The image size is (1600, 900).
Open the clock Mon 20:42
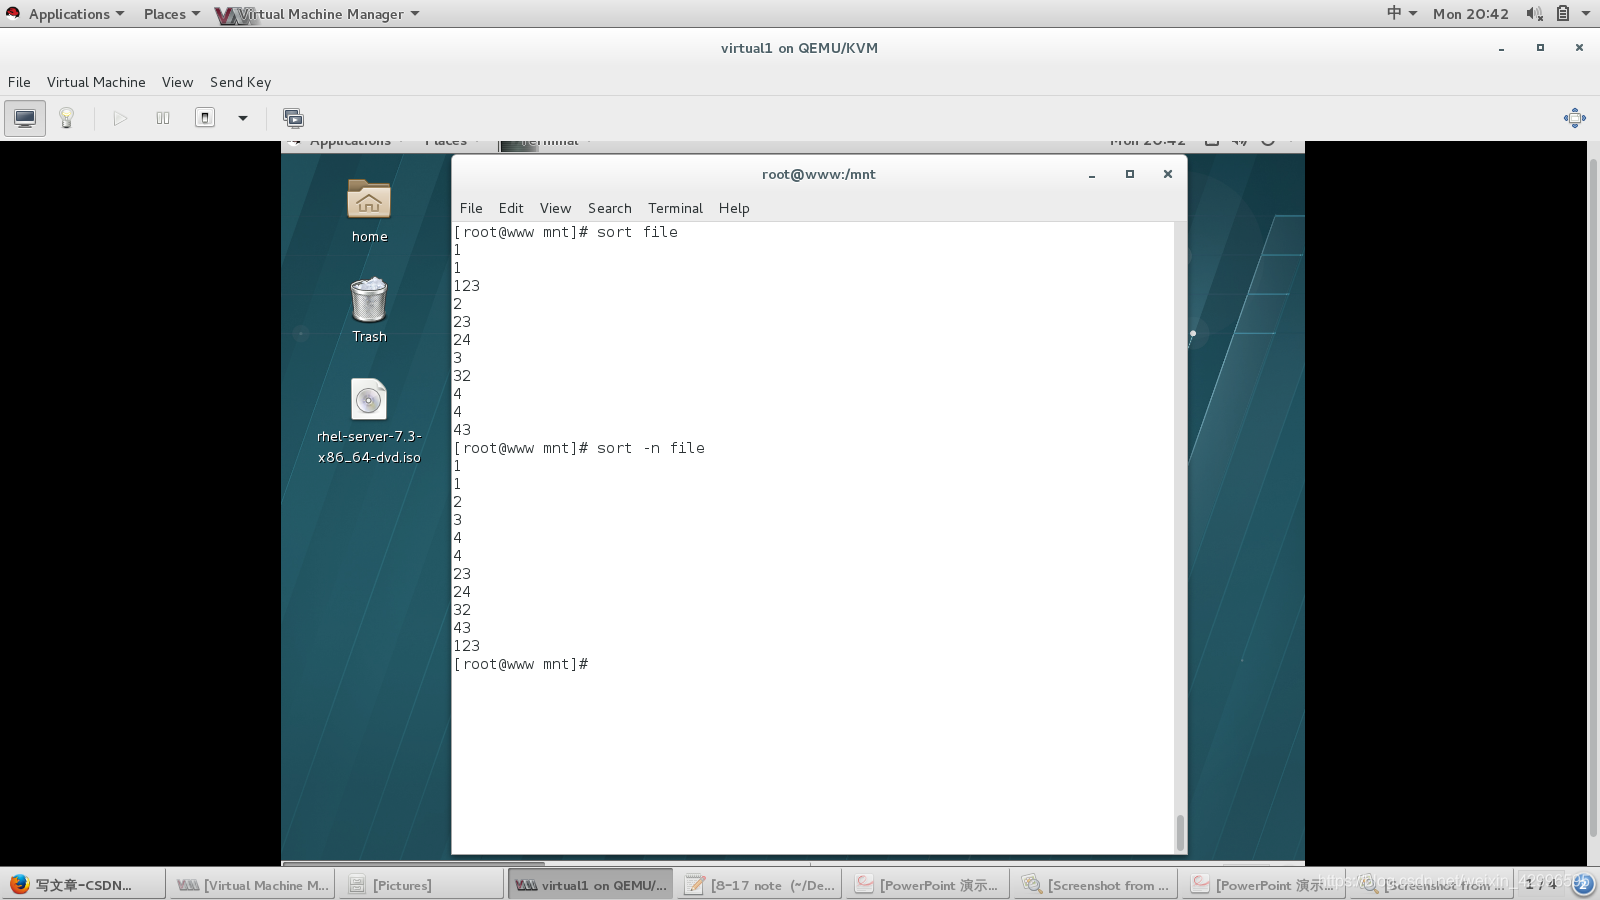[1470, 14]
